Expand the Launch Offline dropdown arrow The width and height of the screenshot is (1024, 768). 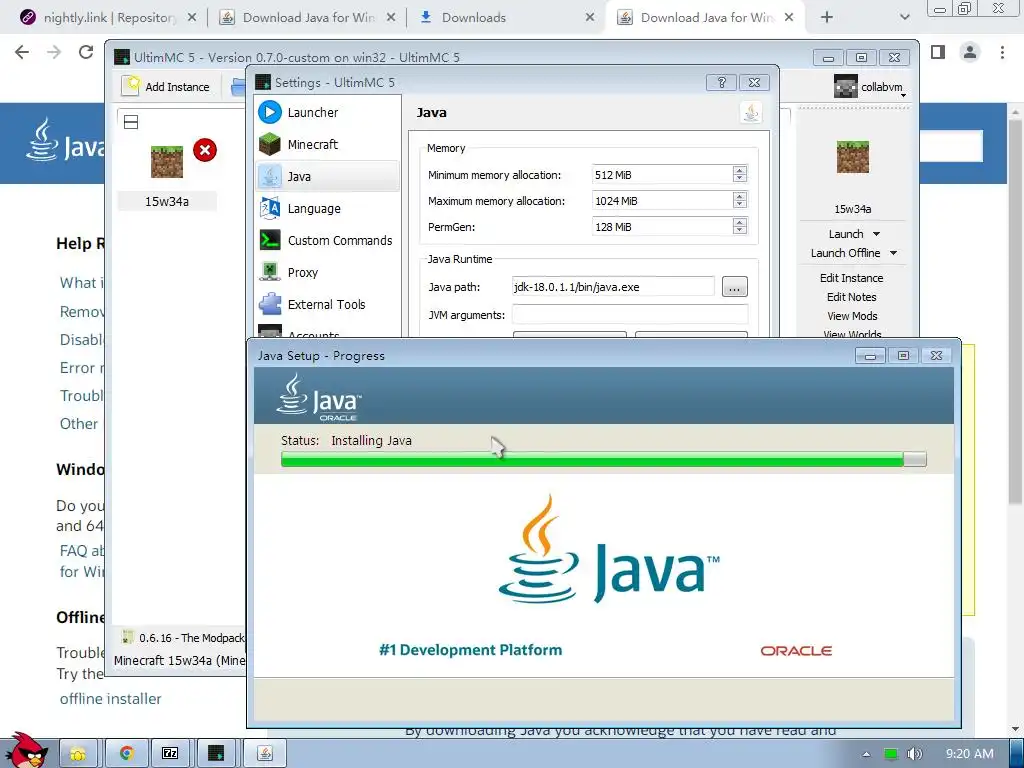[x=893, y=253]
